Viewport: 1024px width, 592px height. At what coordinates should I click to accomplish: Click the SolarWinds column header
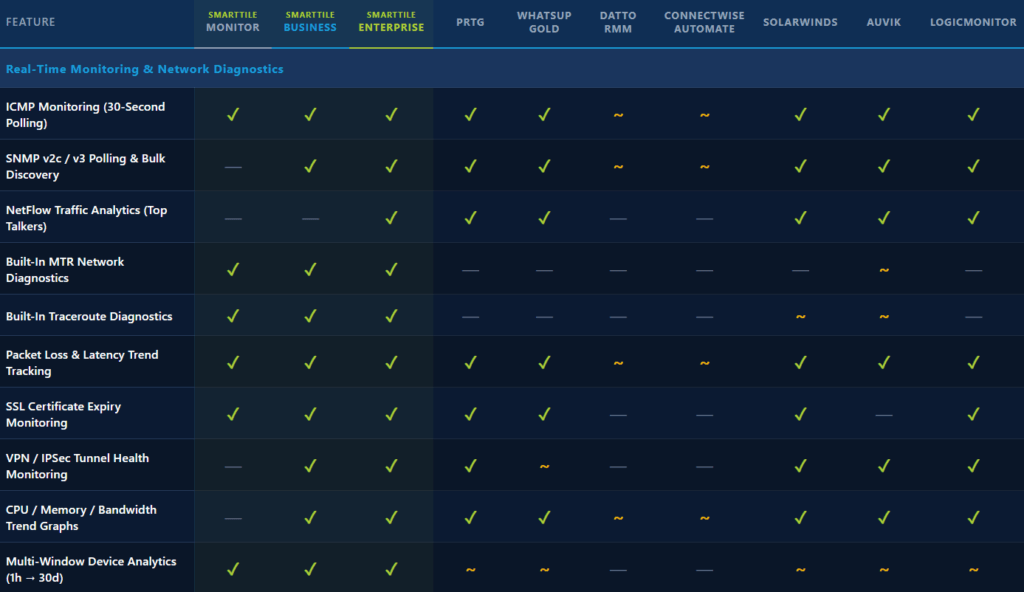pyautogui.click(x=800, y=22)
